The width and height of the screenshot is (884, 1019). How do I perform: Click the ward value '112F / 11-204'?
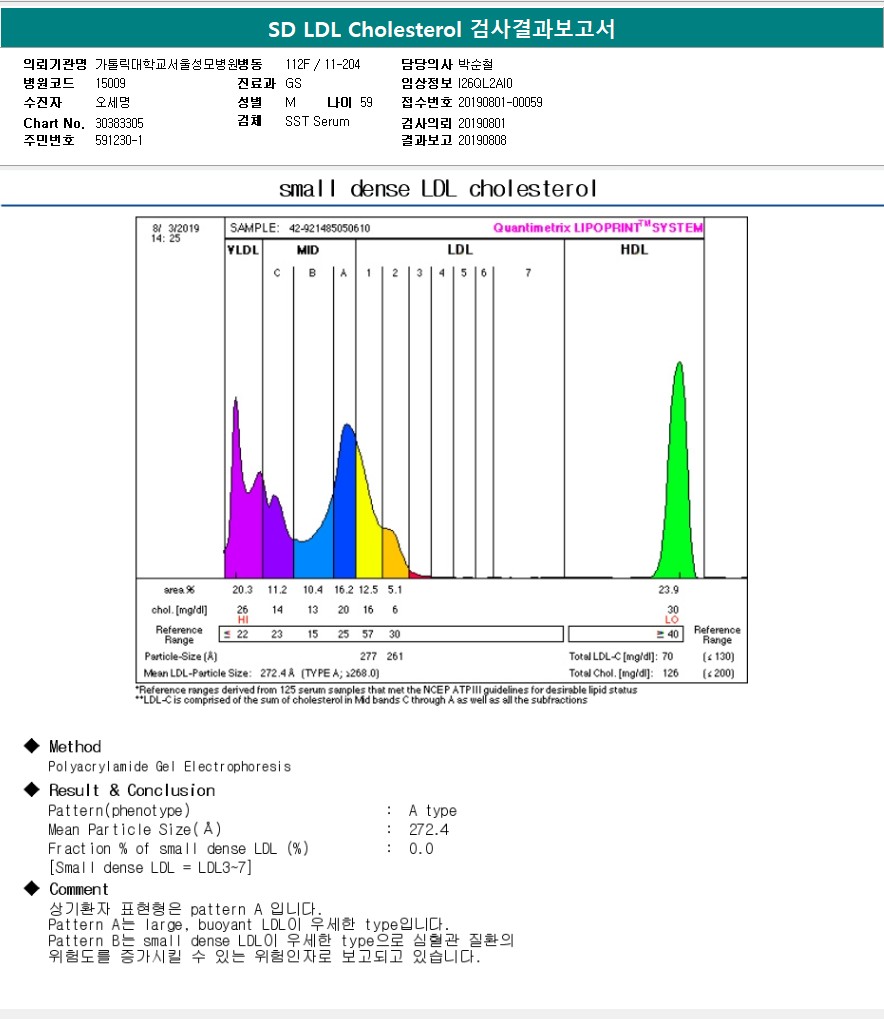click(x=322, y=64)
